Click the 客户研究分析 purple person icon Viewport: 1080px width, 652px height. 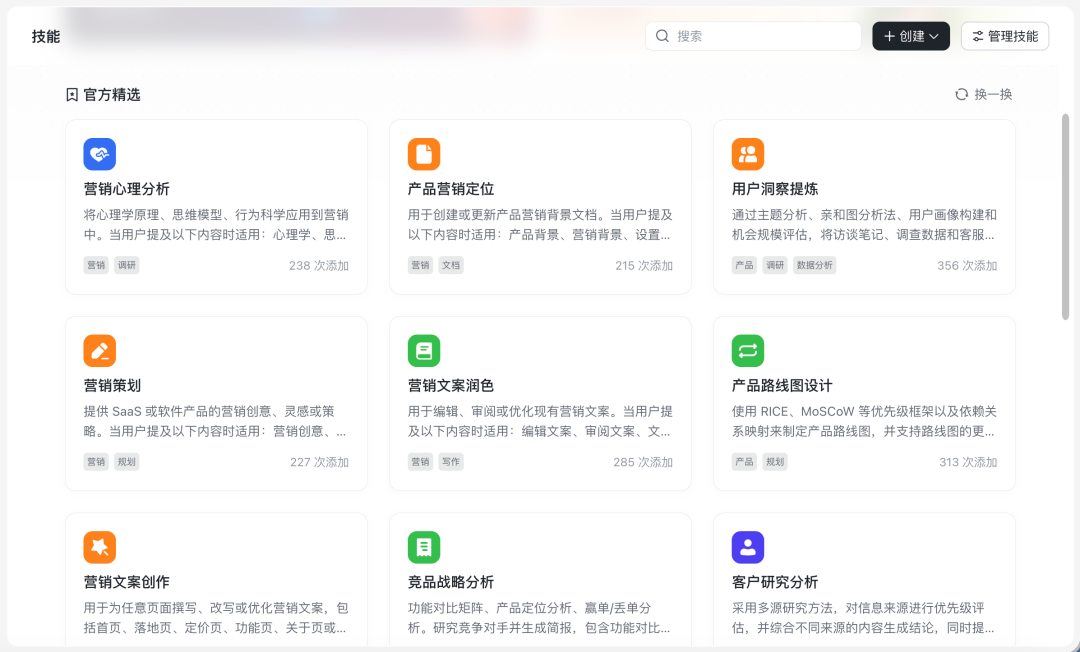click(x=747, y=547)
